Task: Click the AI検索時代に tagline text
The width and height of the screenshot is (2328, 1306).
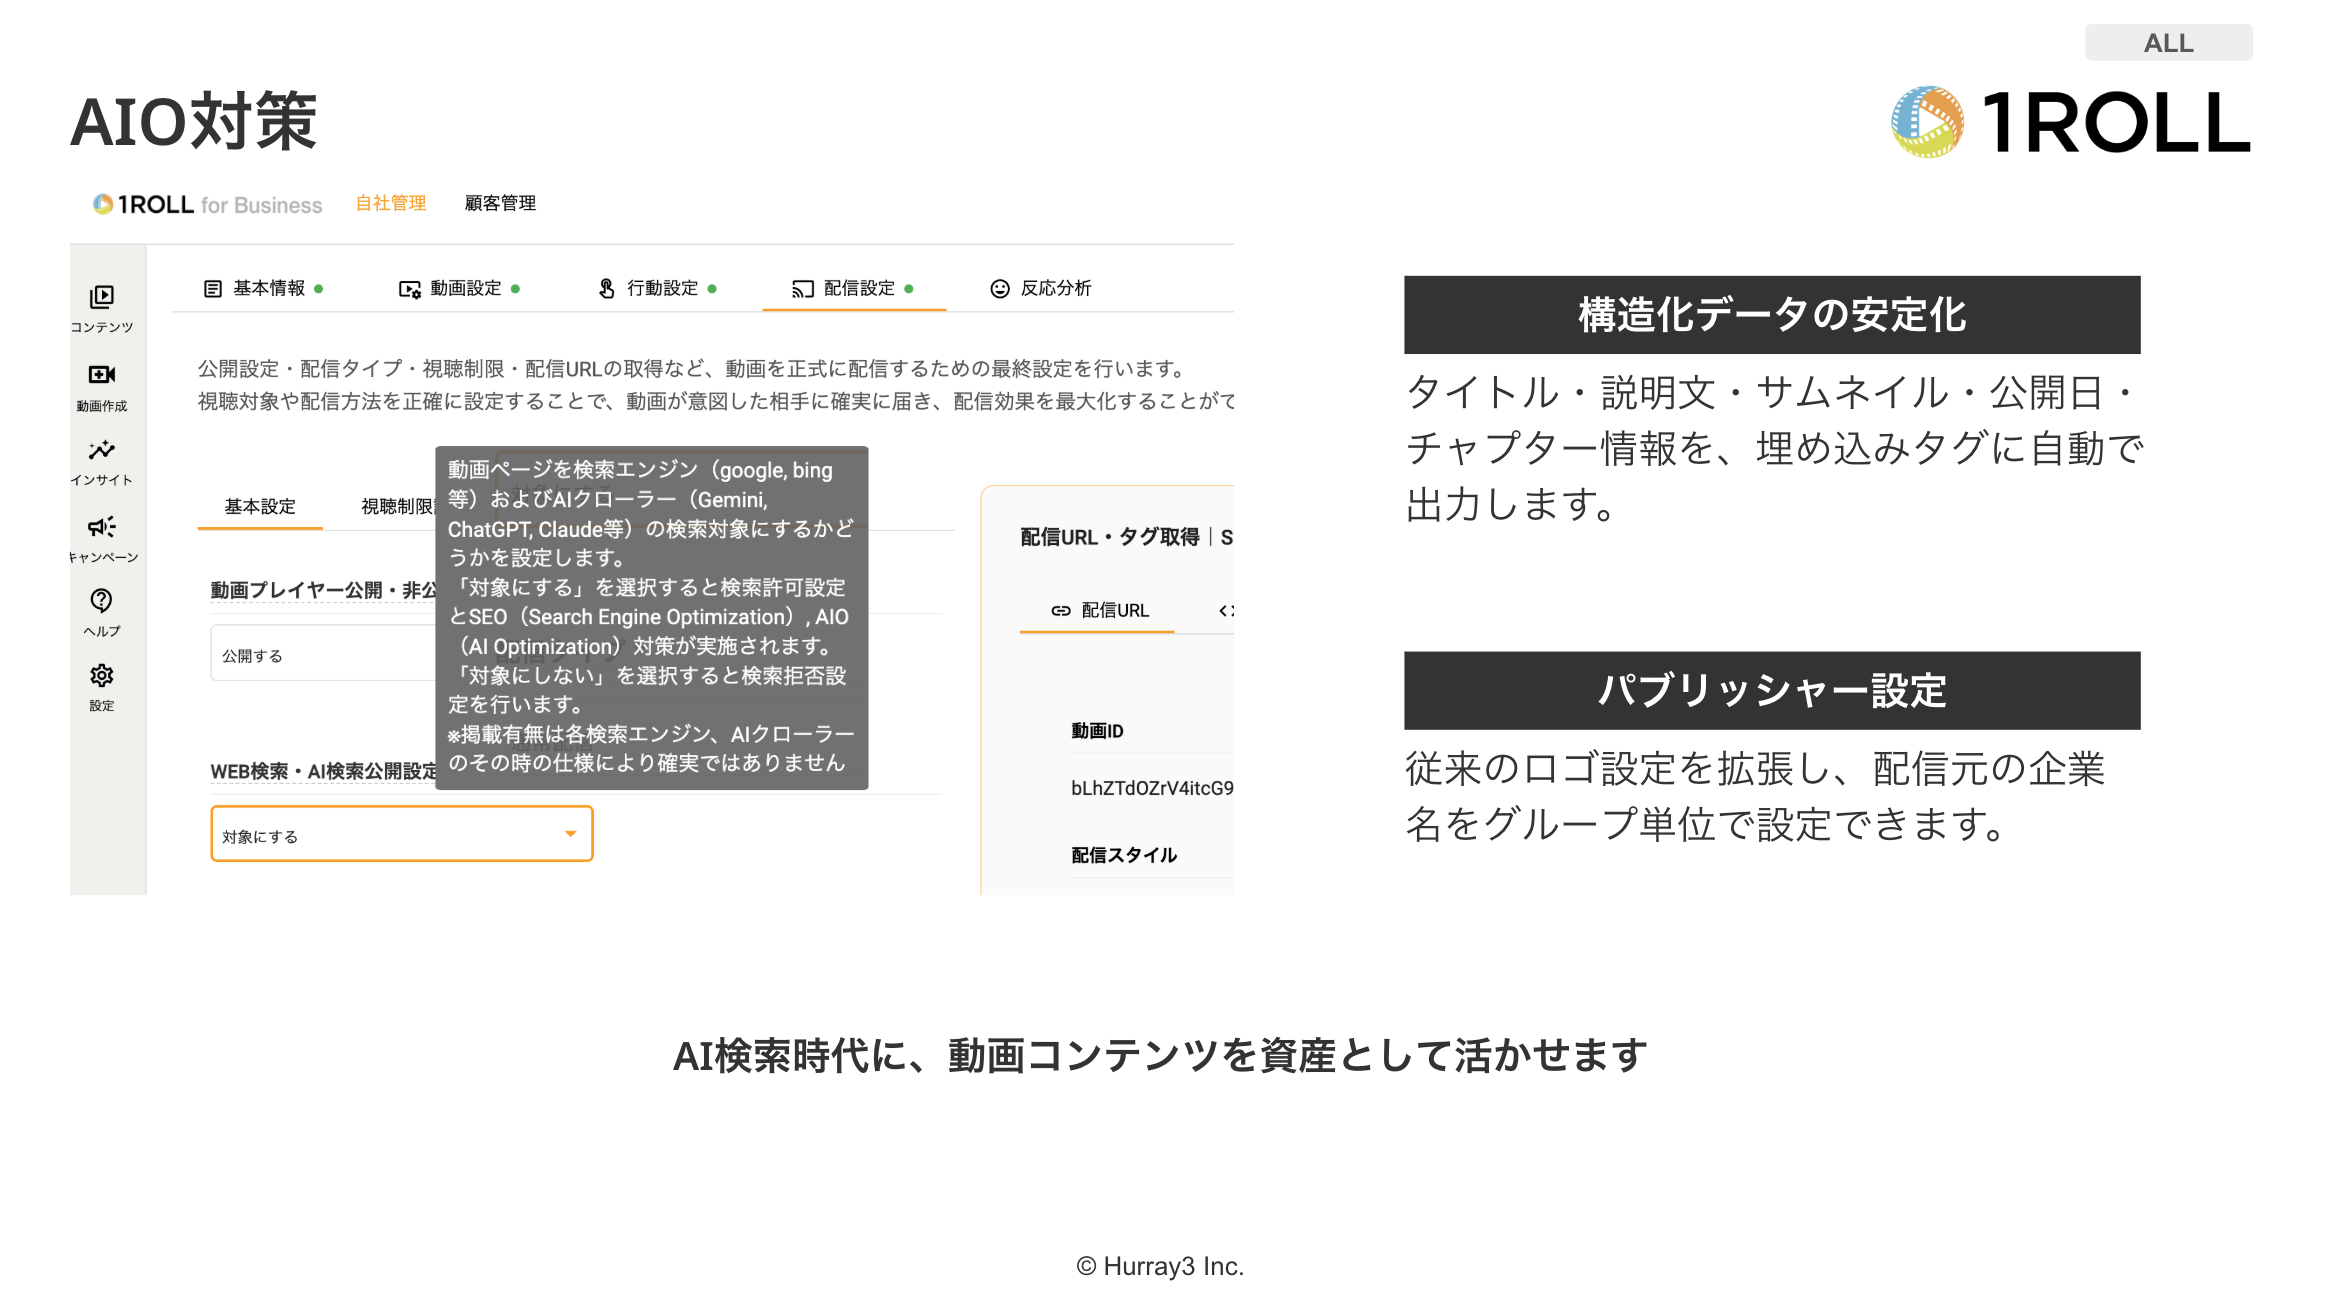Action: [1160, 1056]
